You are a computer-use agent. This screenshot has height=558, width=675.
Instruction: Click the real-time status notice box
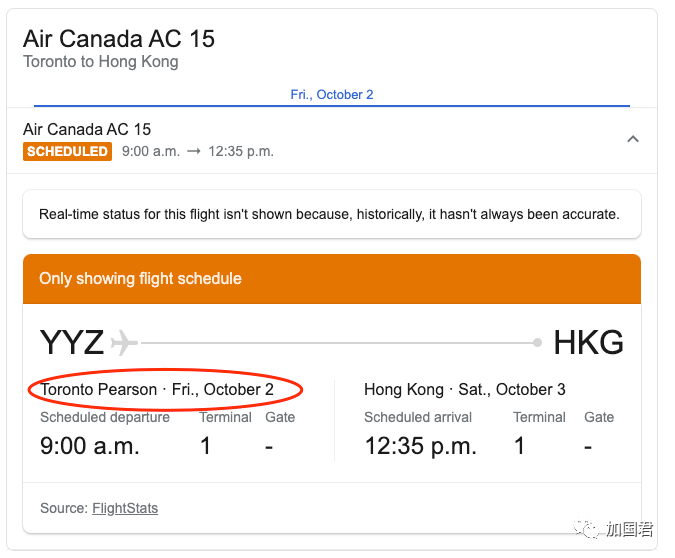coord(331,214)
